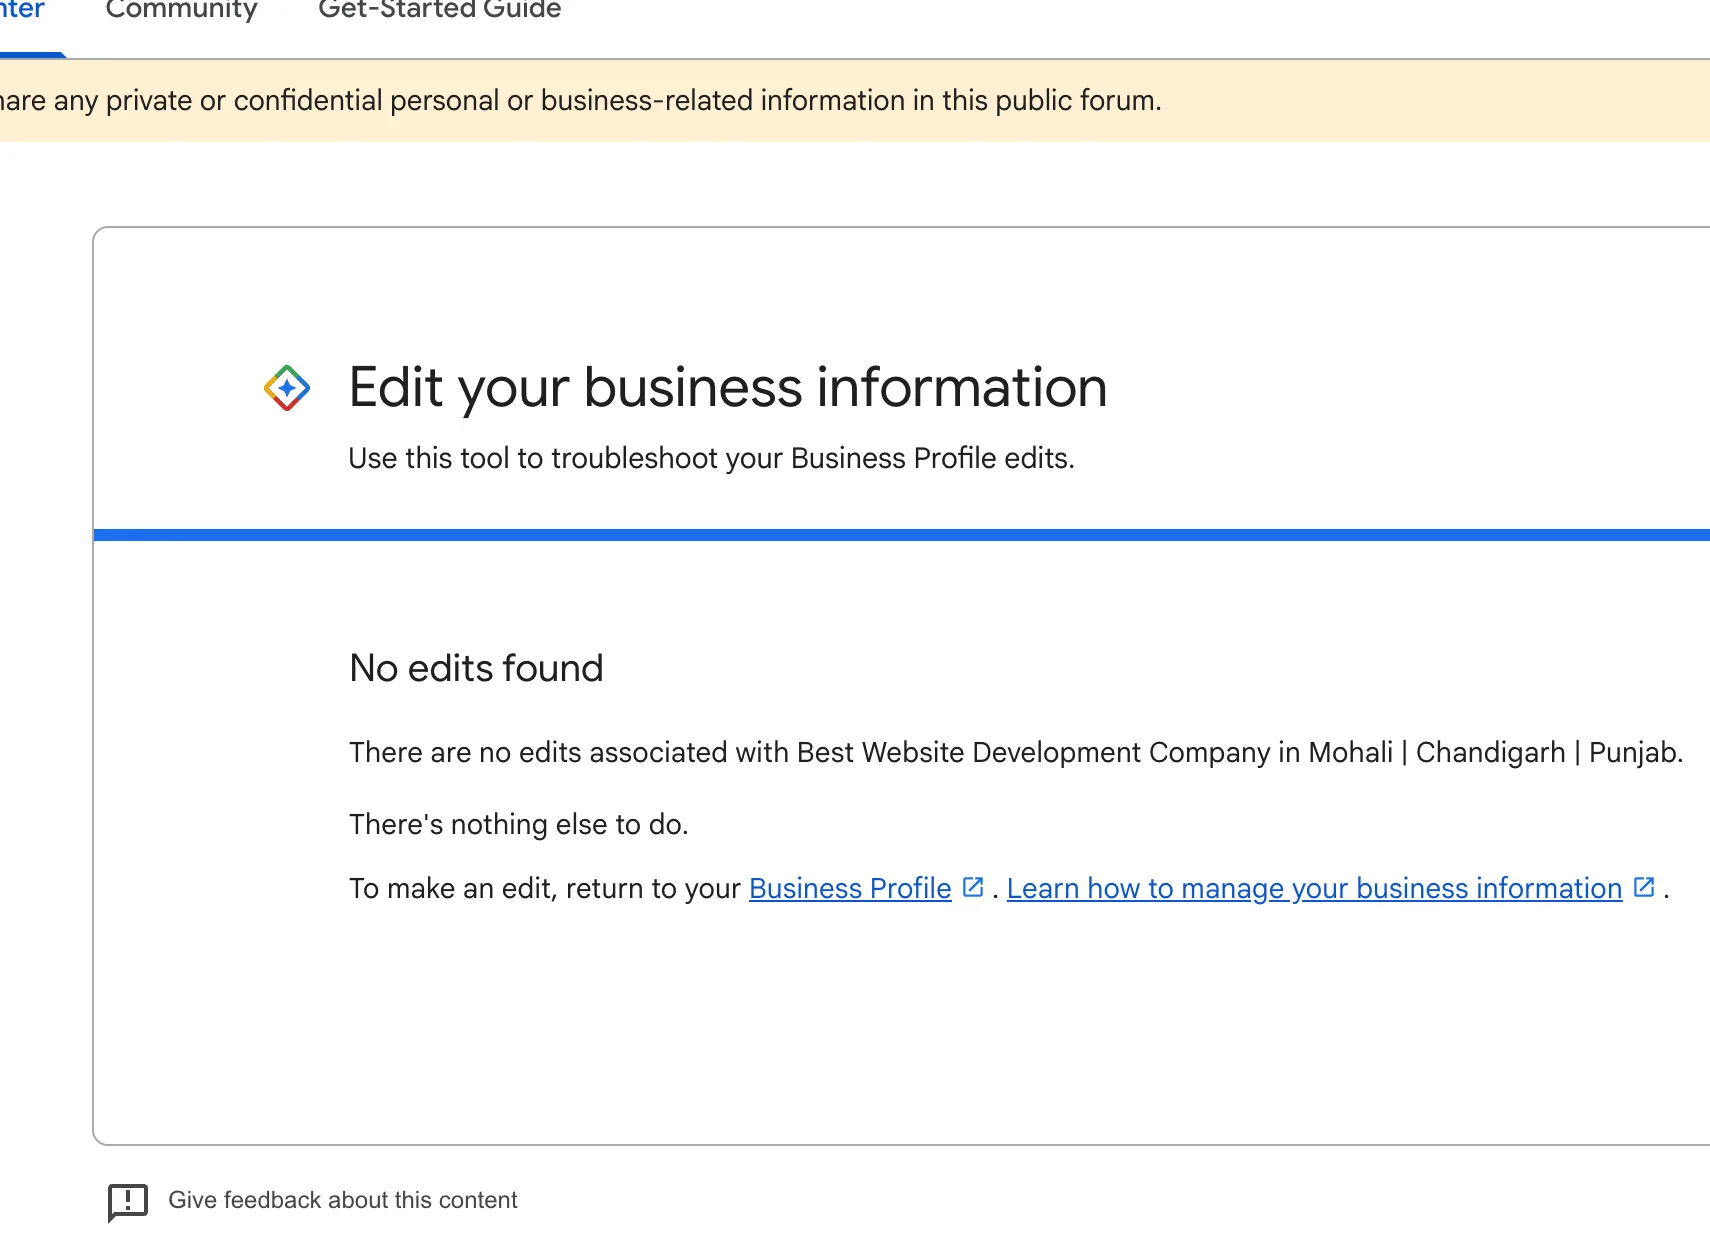Click the Use this tool to troubleshoot subtitle
This screenshot has width=1710, height=1258.
click(x=711, y=458)
